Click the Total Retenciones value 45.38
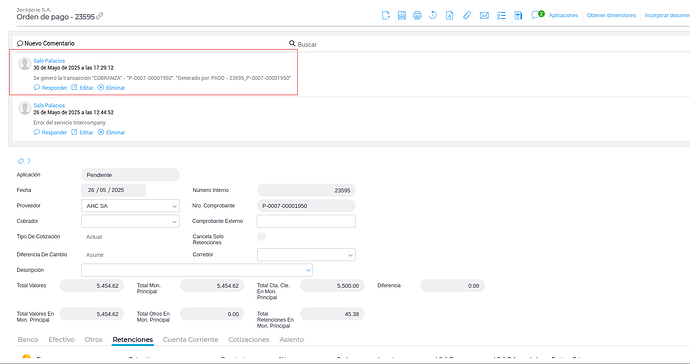The width and height of the screenshot is (690, 364). tap(332, 314)
